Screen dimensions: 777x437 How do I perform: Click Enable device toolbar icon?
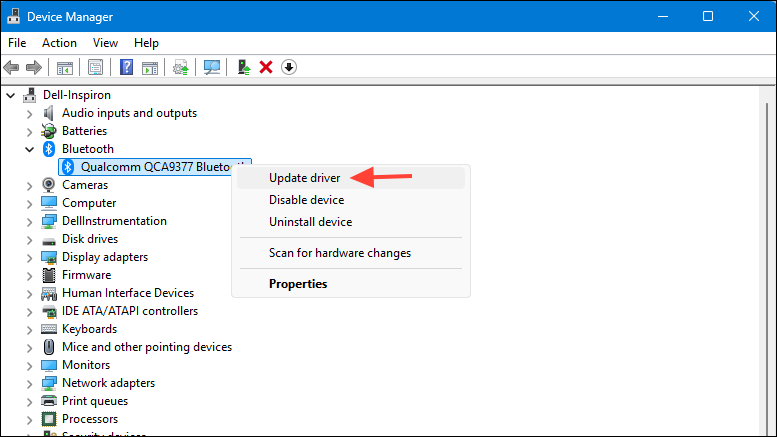[x=243, y=67]
